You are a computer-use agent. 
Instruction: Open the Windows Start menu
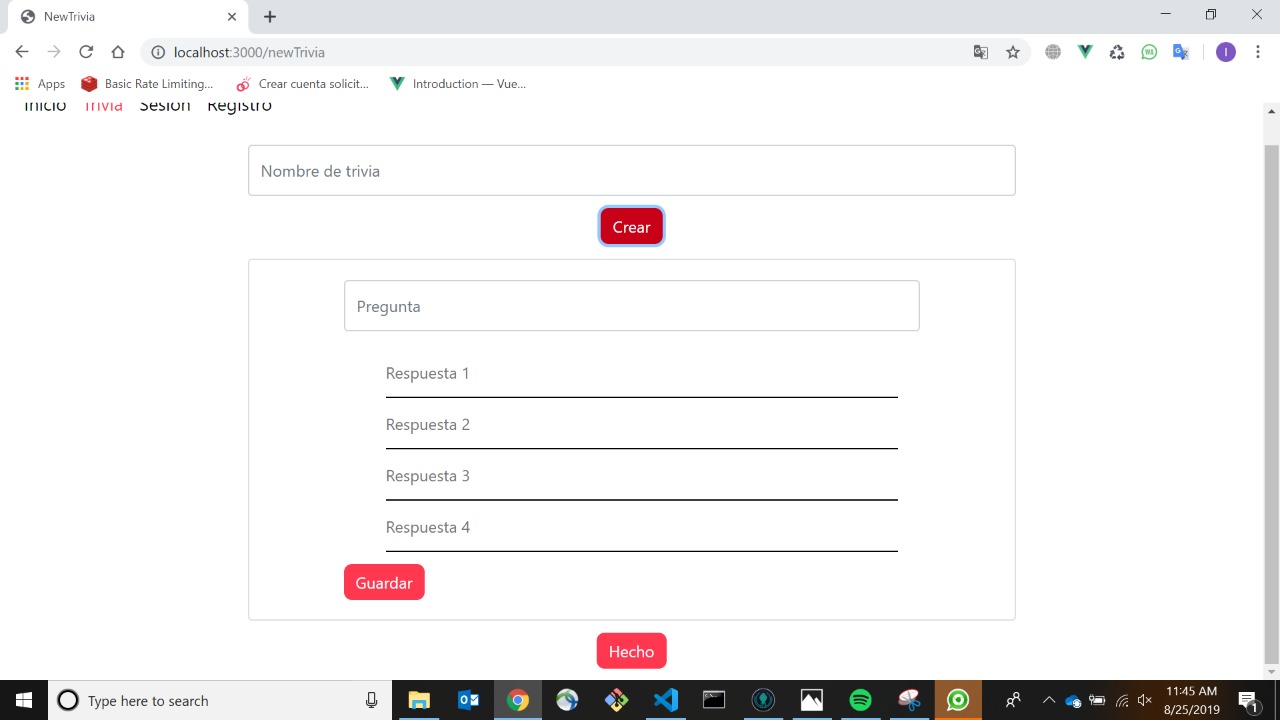pyautogui.click(x=24, y=700)
